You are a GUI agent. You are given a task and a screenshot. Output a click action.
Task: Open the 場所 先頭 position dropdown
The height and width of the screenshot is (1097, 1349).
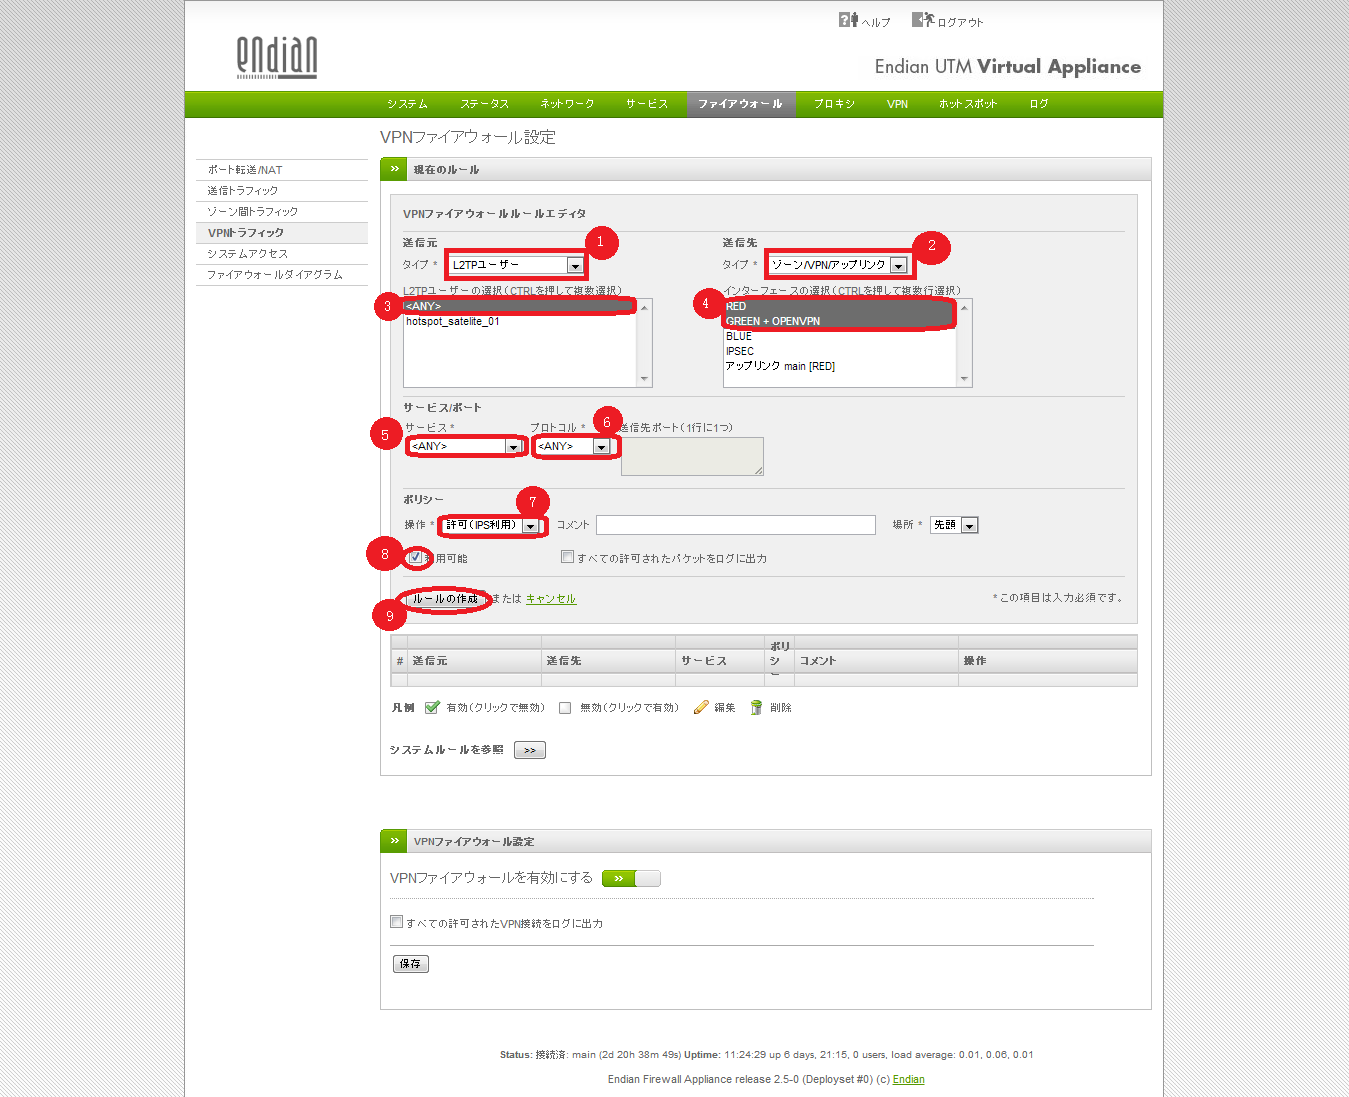coord(954,525)
